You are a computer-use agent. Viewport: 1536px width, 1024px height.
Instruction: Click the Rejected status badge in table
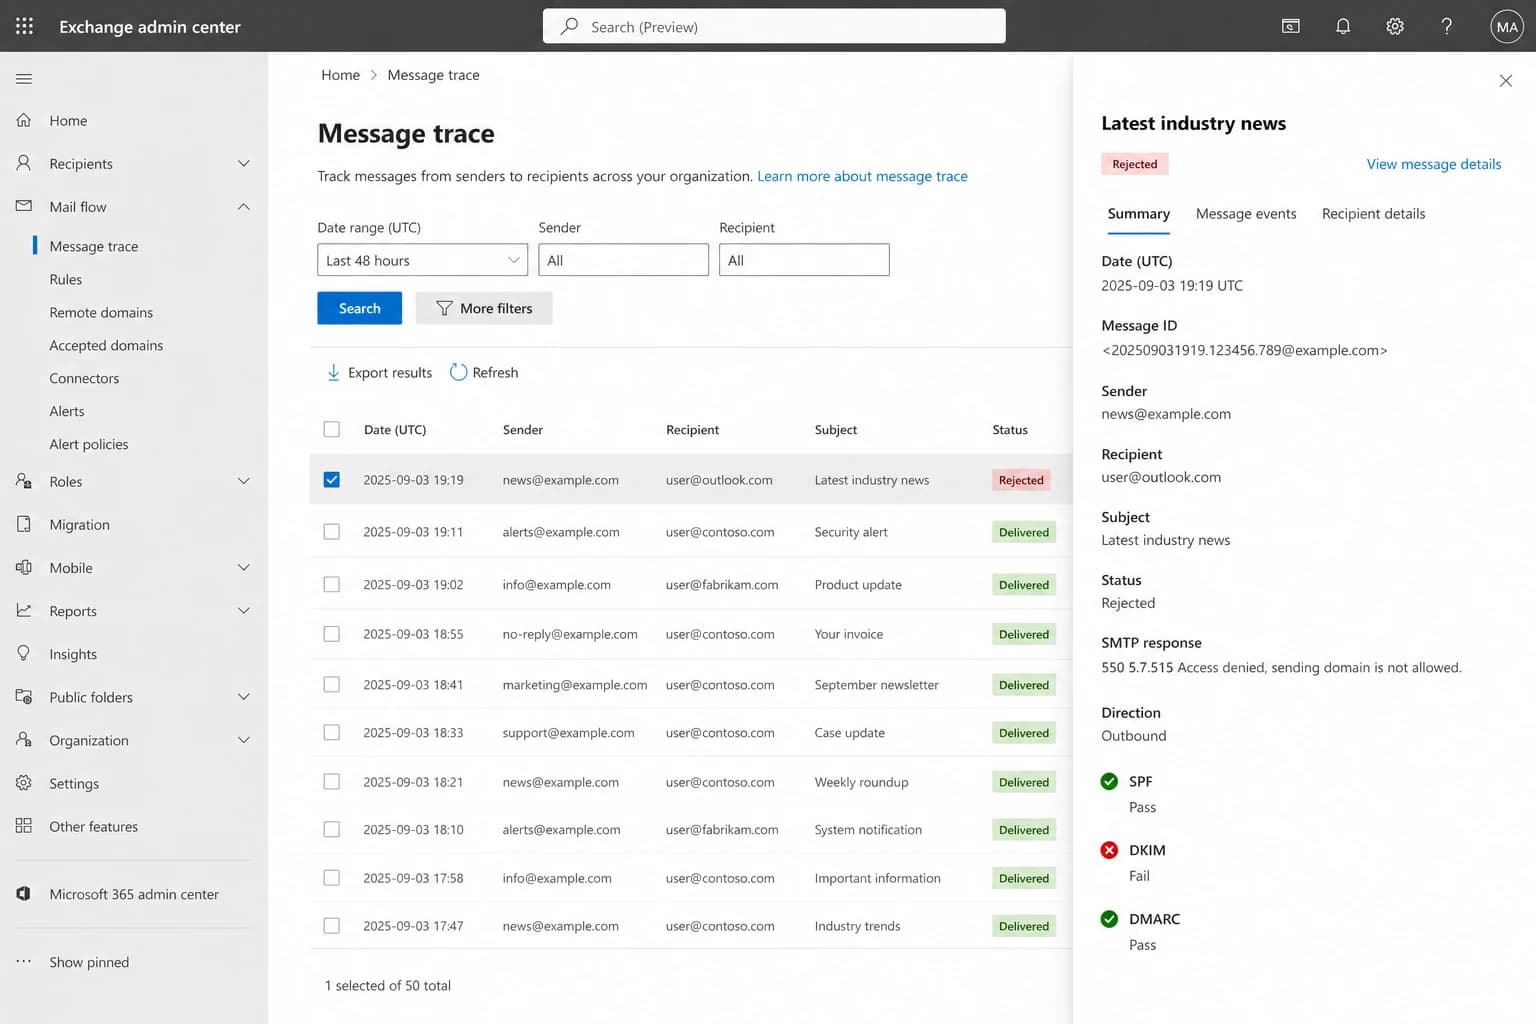[1021, 480]
